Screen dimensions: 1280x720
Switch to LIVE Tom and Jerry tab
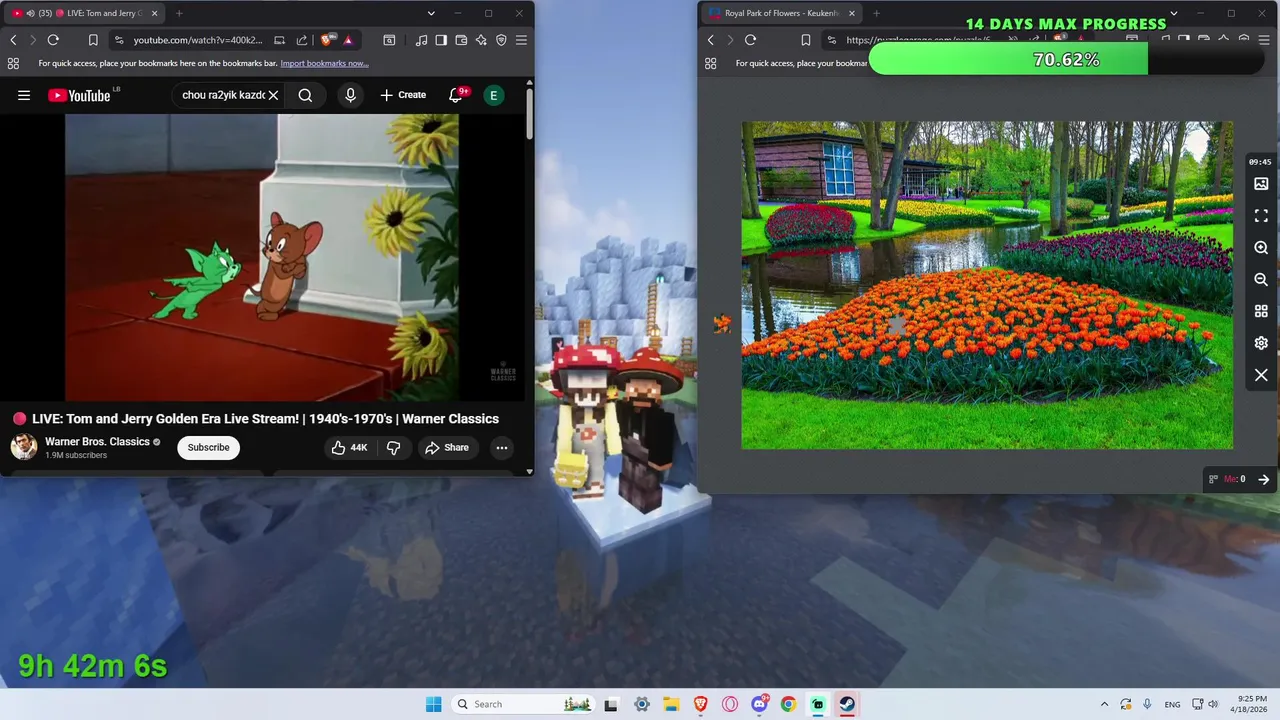point(85,13)
